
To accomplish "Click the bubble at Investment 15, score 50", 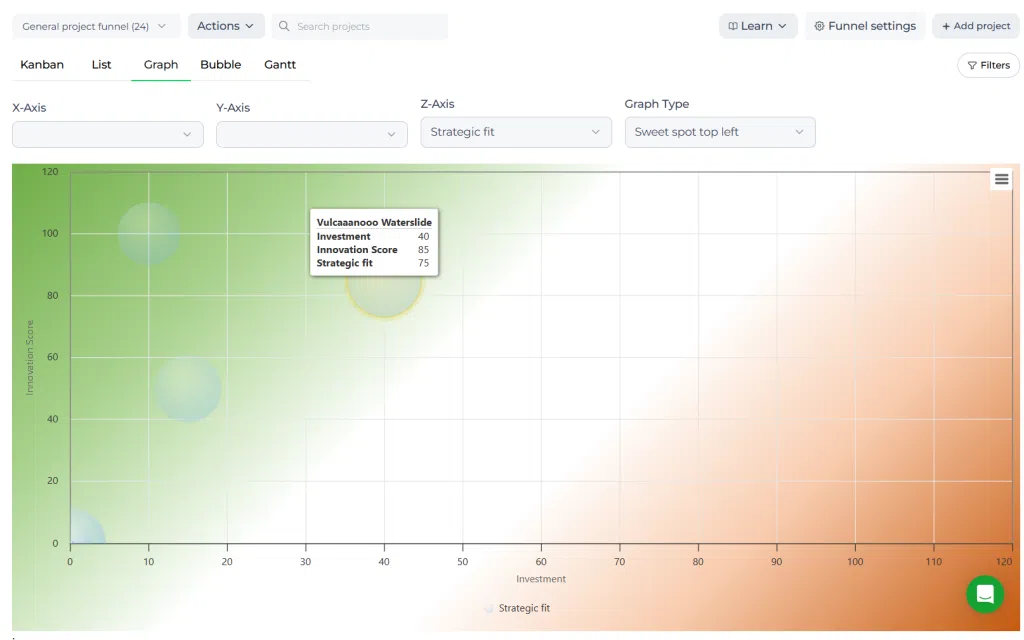I will tap(188, 389).
